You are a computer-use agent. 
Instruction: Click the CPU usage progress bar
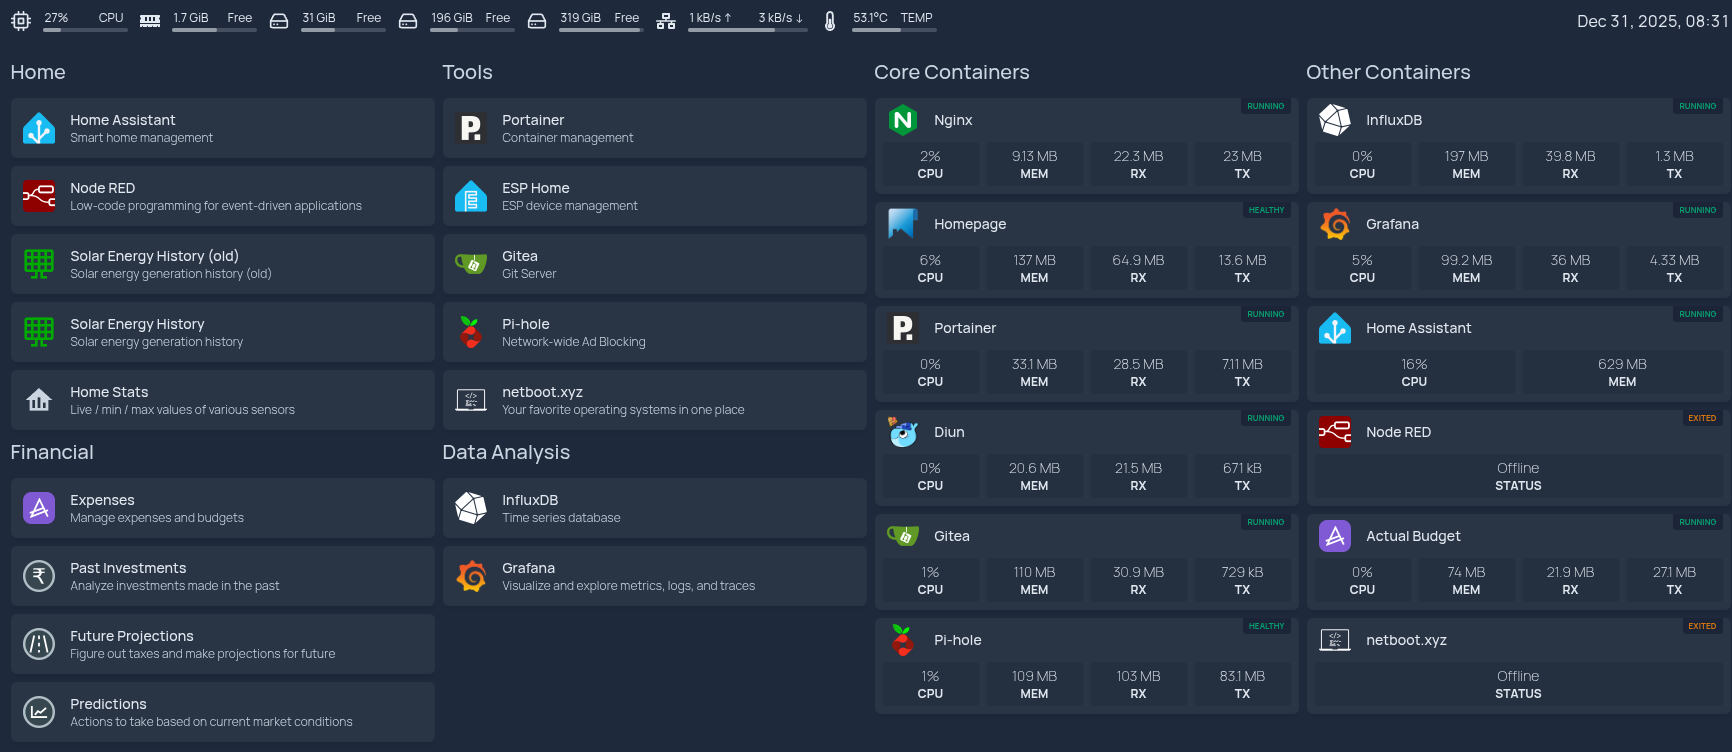tap(85, 30)
